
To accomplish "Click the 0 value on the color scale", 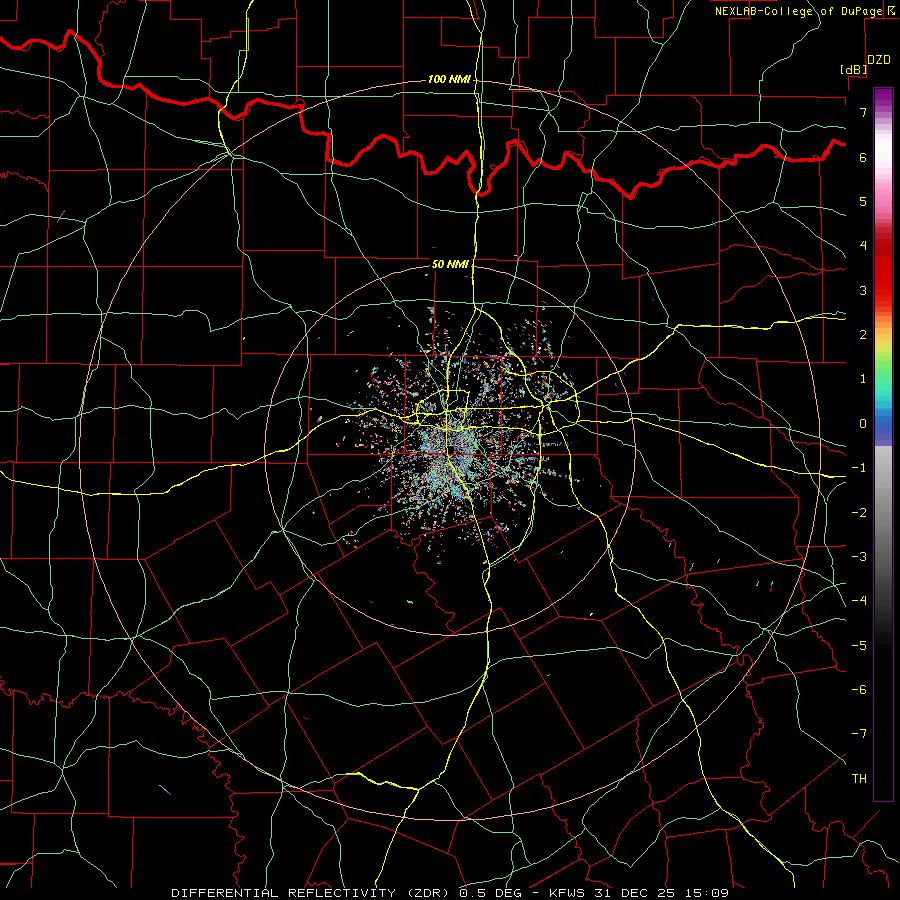I will click(863, 424).
